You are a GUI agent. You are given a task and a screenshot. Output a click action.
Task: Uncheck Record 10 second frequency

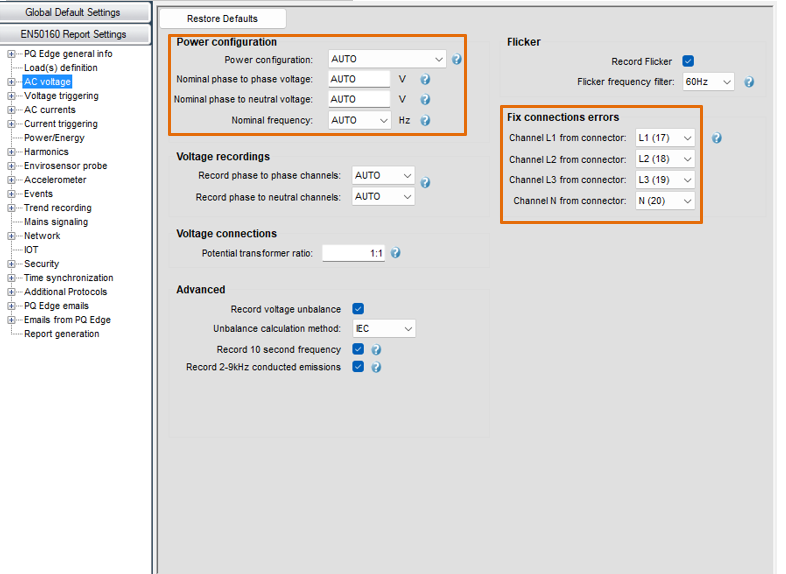(x=358, y=349)
